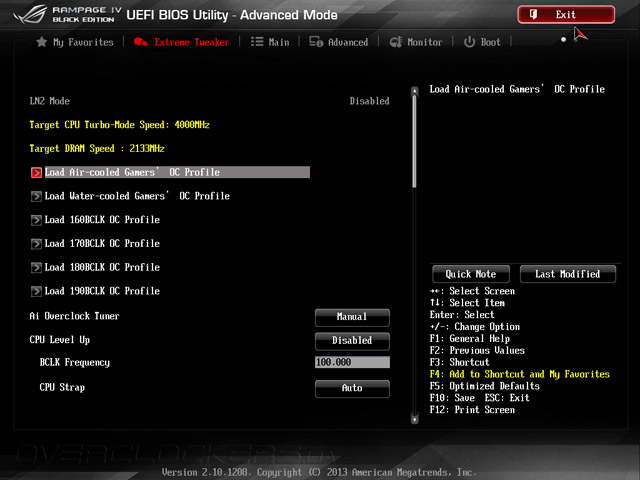The height and width of the screenshot is (480, 640).
Task: Click arrow icon beside Load 170BCLK OC Profile
Action: (36, 244)
